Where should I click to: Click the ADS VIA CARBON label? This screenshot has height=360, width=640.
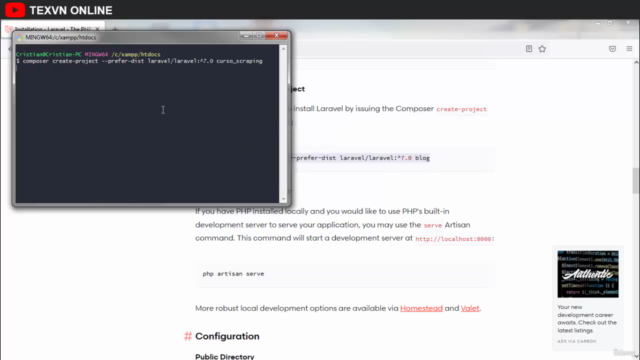click(x=577, y=341)
